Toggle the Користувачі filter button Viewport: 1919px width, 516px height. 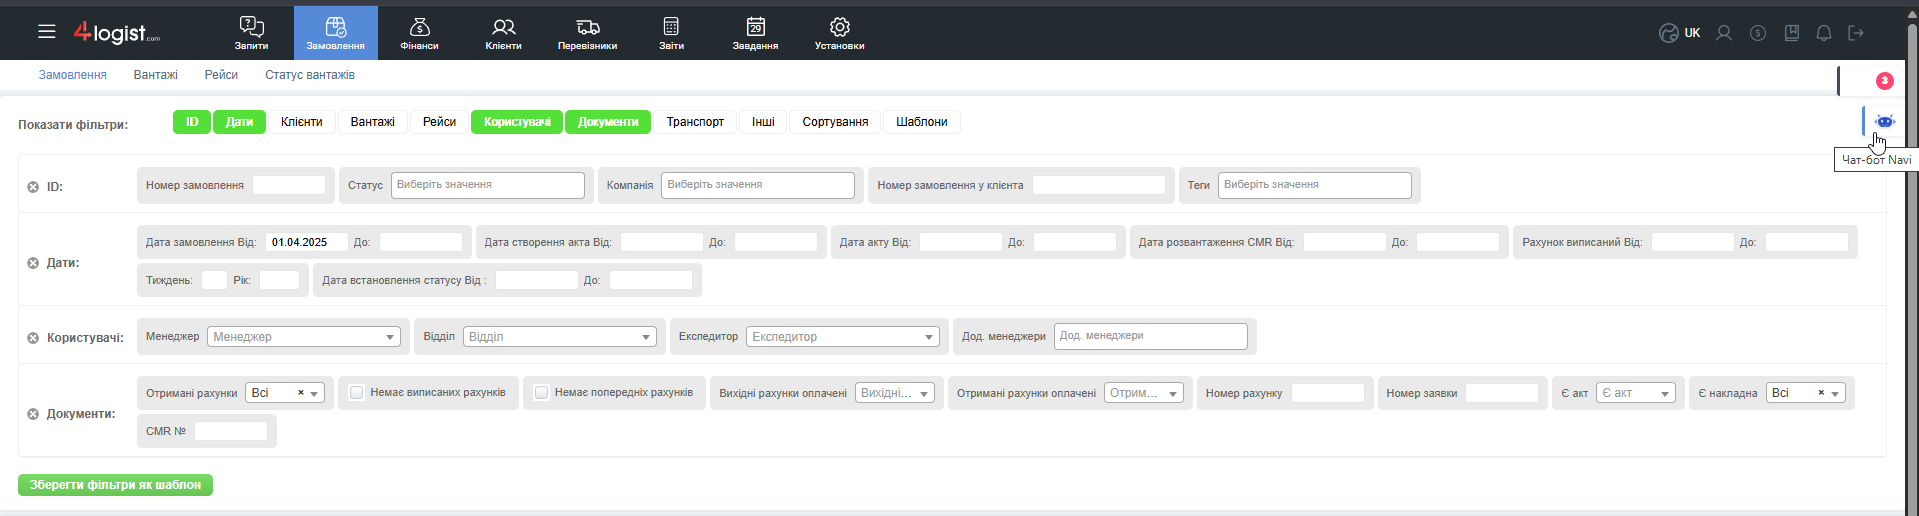pos(517,122)
